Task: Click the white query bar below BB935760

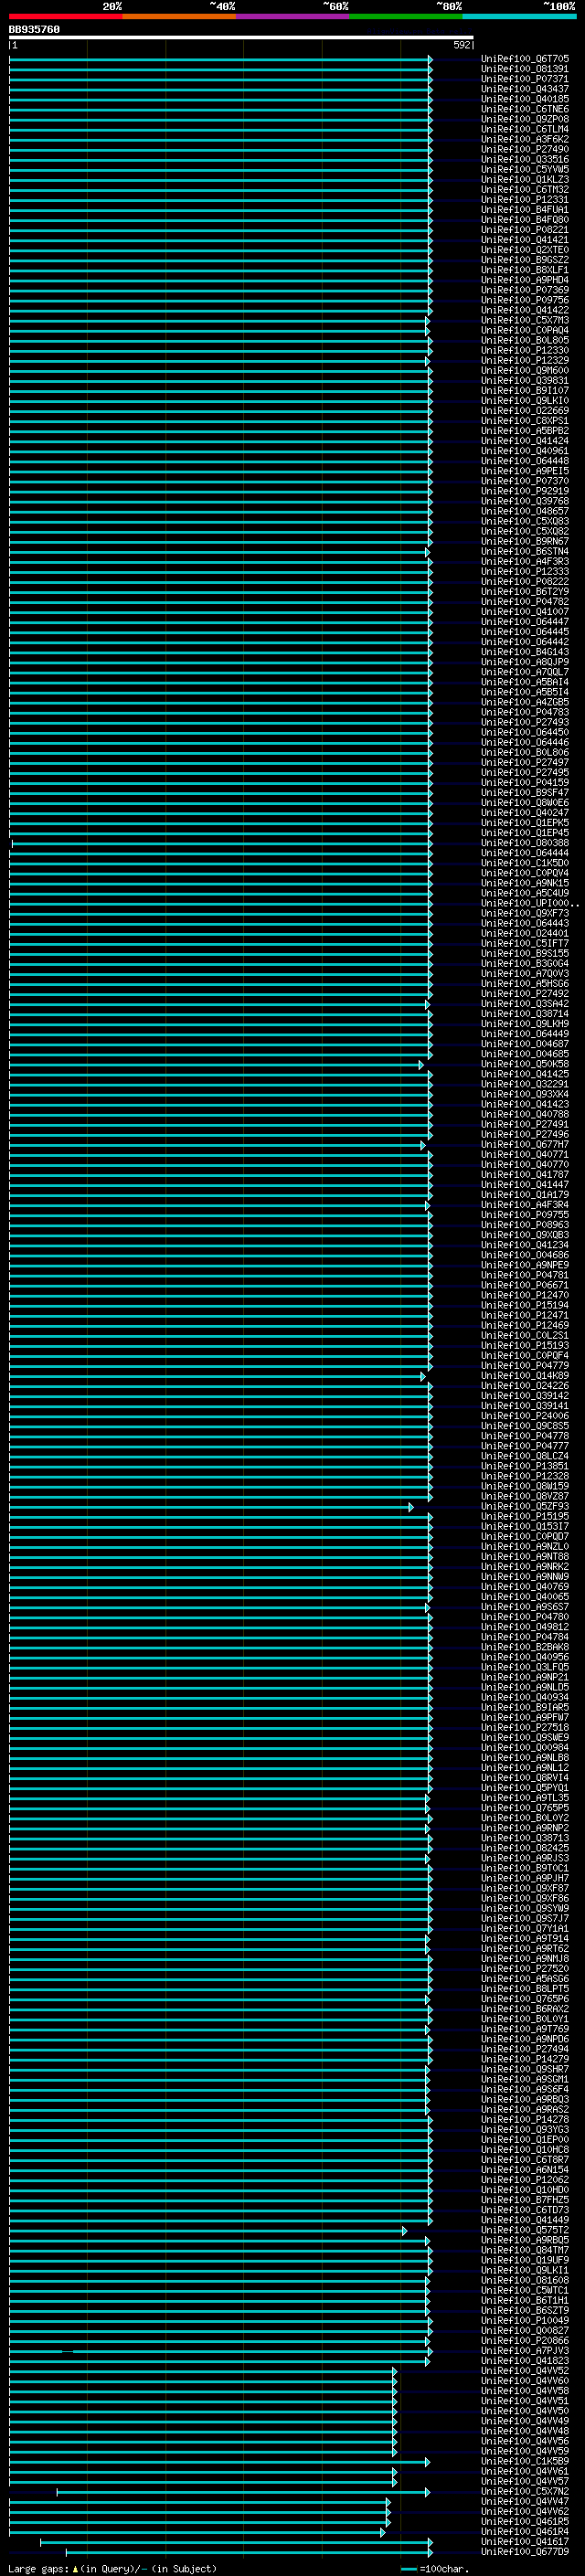Action: pyautogui.click(x=241, y=38)
